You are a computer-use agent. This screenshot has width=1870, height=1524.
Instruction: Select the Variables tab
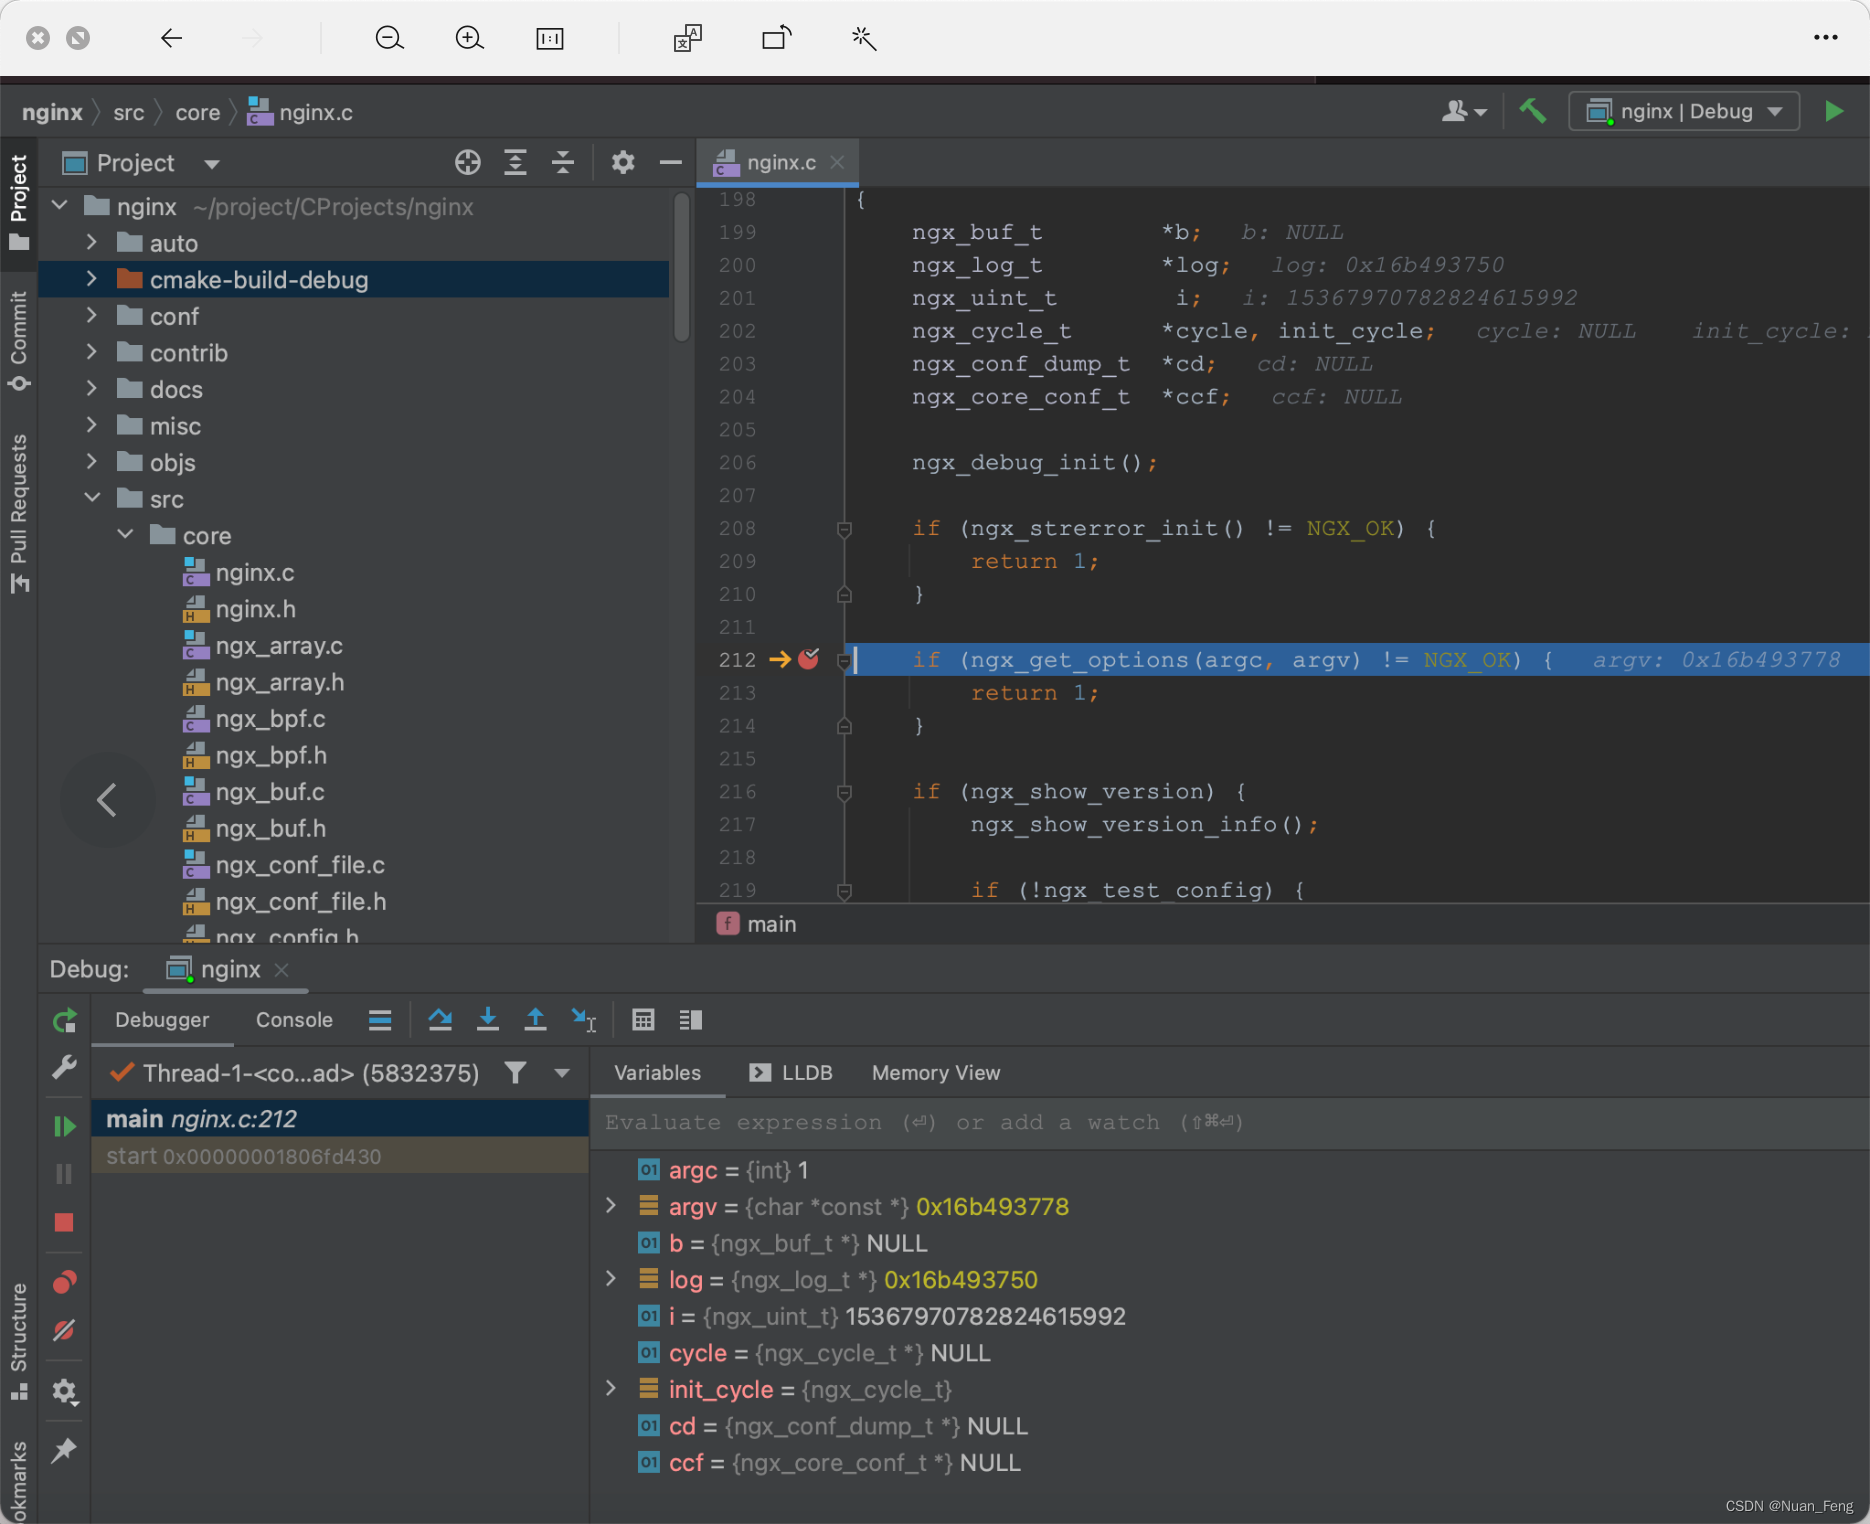657,1073
